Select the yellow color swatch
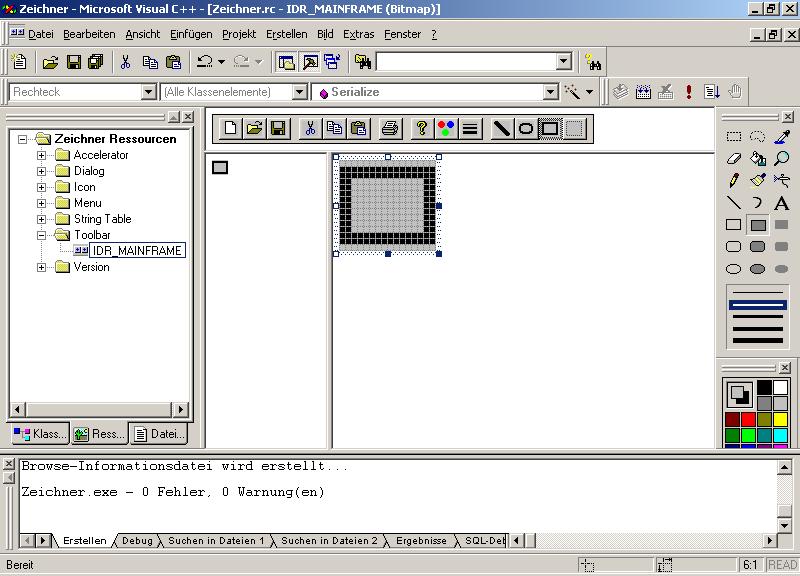The width and height of the screenshot is (800, 576). coord(781,420)
